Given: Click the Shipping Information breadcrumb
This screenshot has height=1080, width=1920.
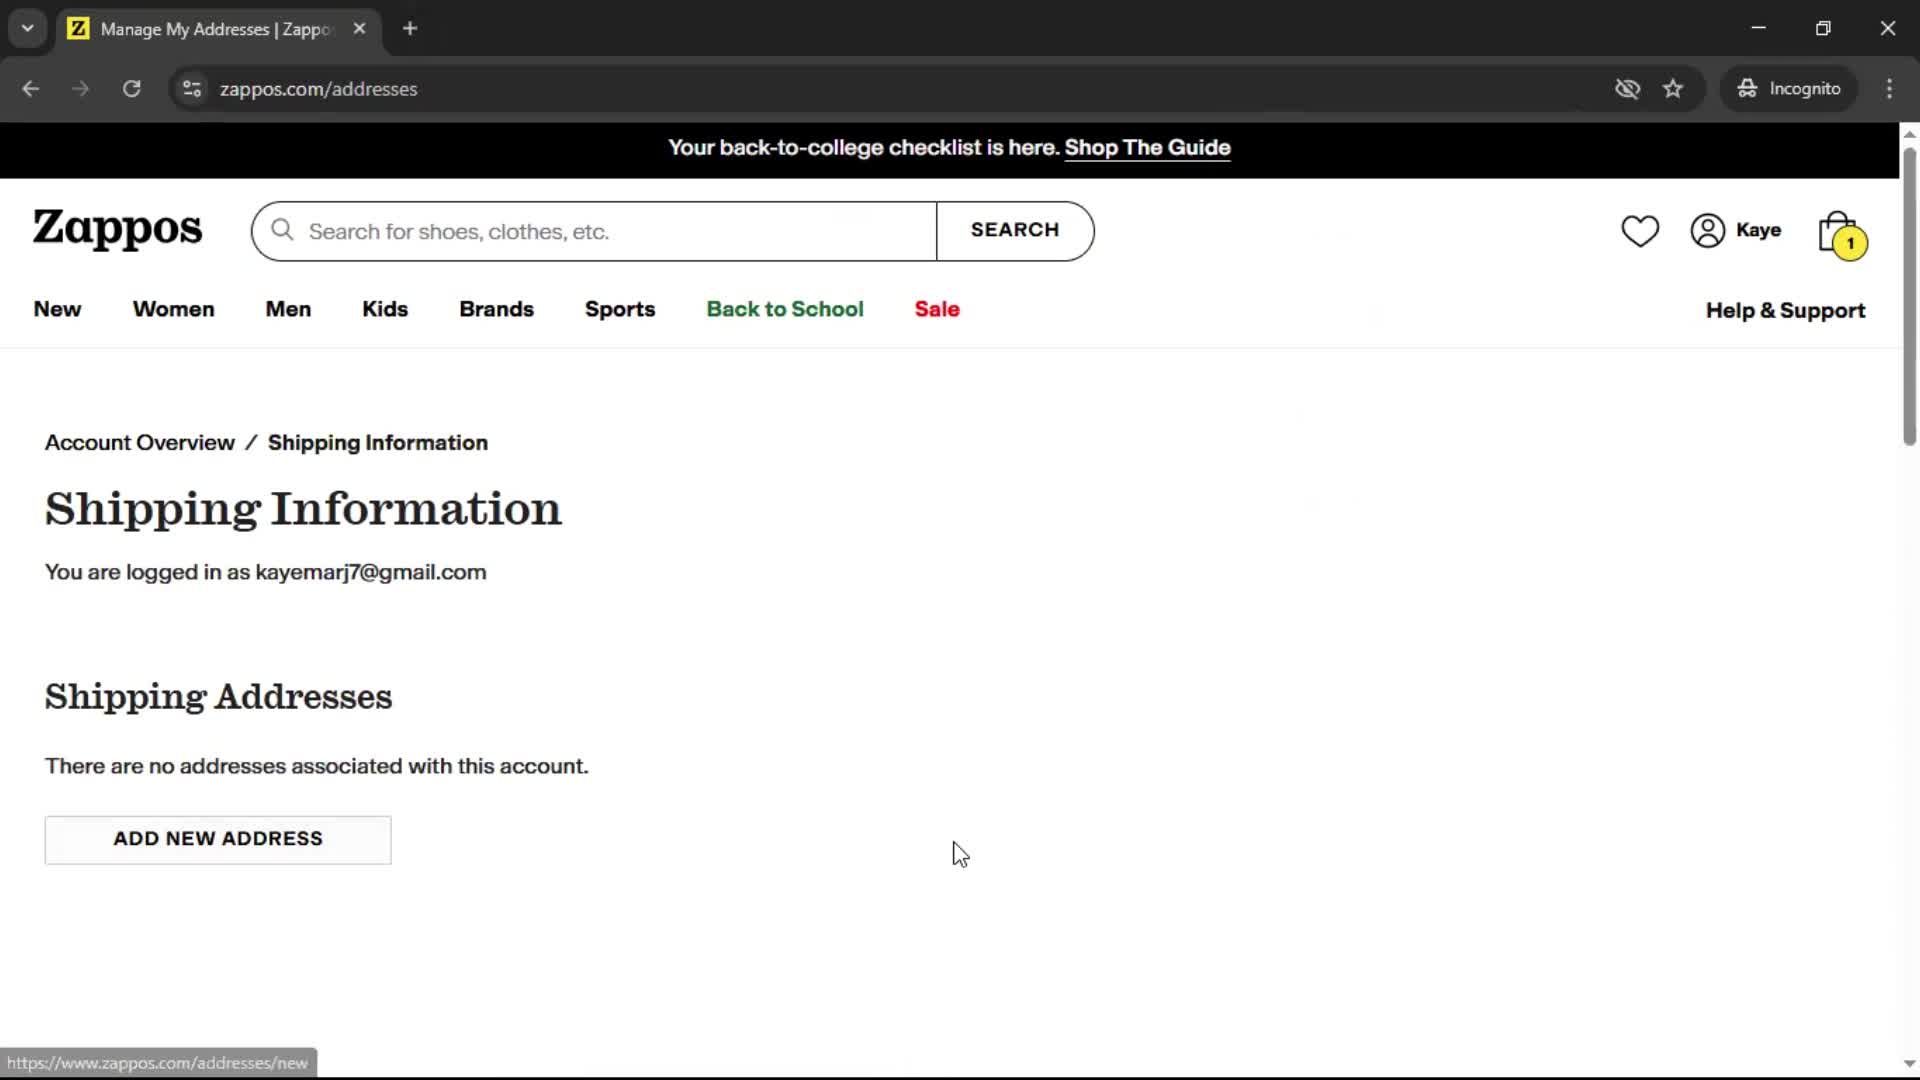Looking at the screenshot, I should pos(378,443).
